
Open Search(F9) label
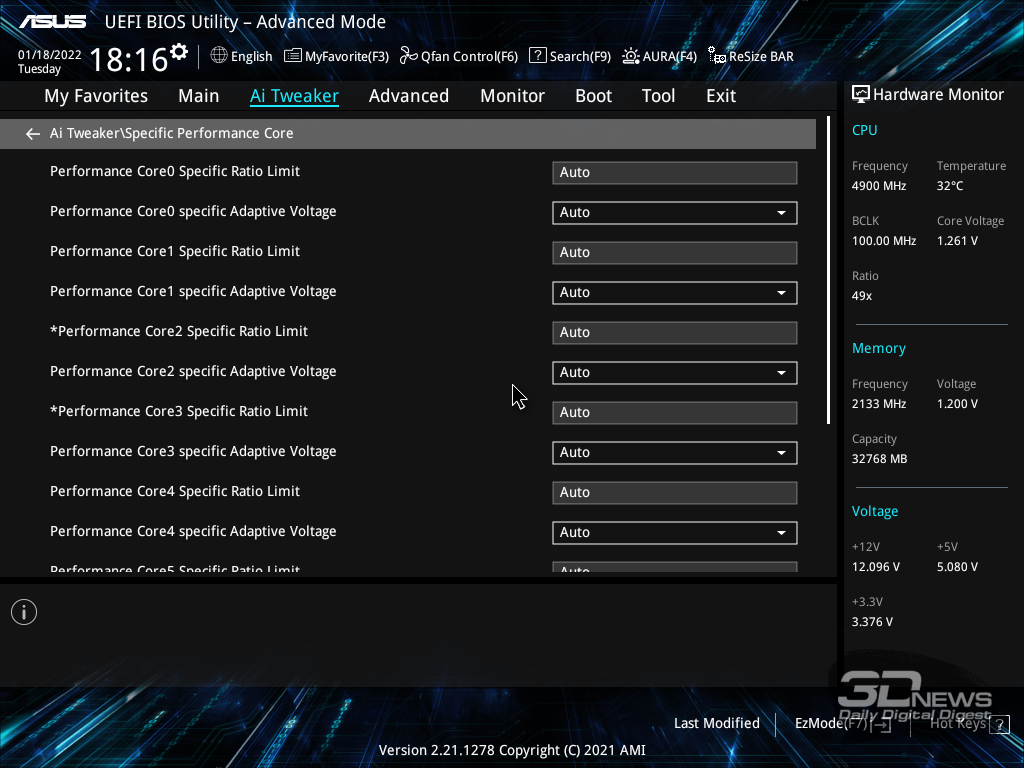coord(580,57)
